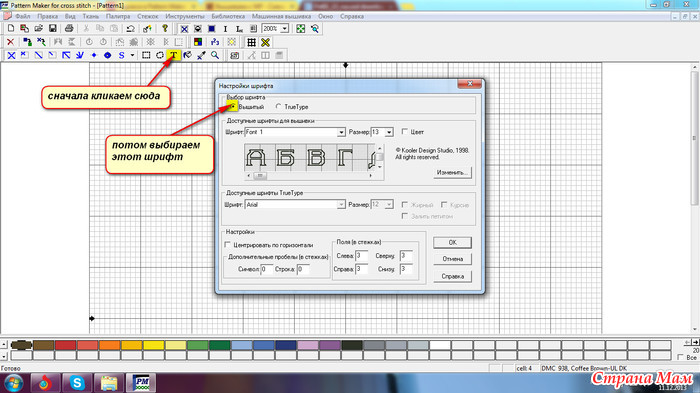Open the Файл menu
700x393 pixels.
coord(22,16)
